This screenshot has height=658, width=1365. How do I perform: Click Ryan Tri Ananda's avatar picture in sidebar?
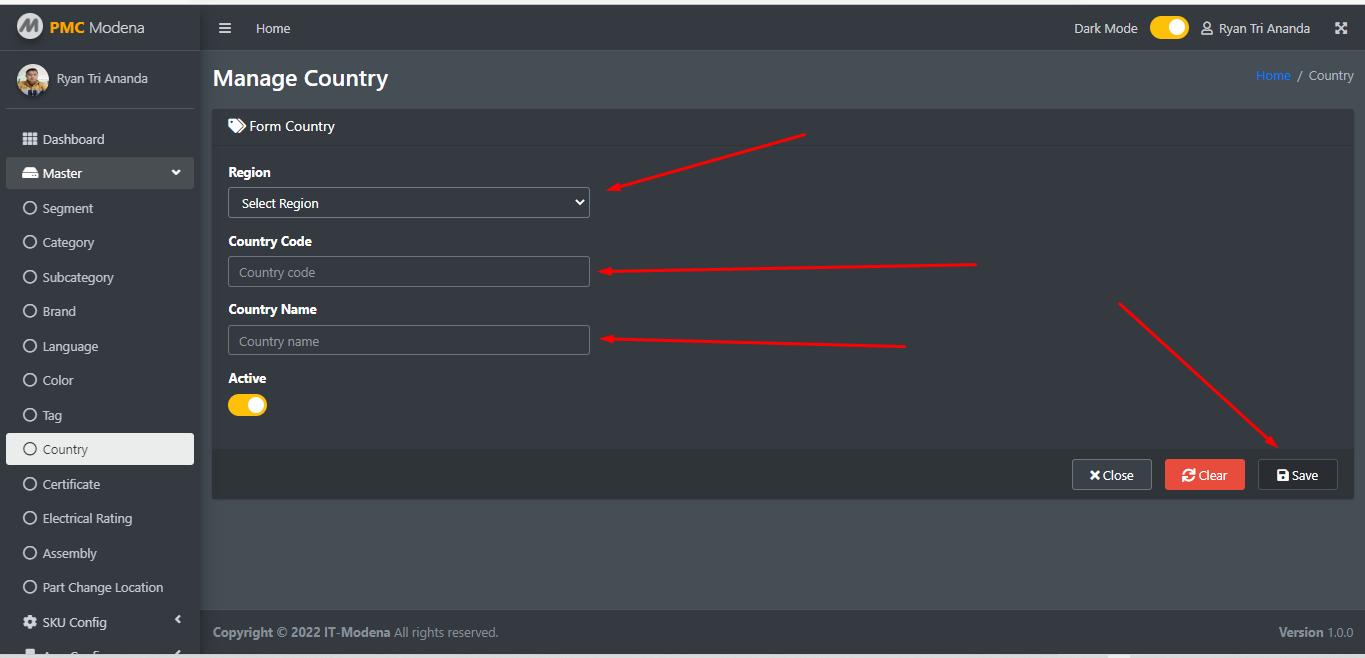[x=33, y=79]
